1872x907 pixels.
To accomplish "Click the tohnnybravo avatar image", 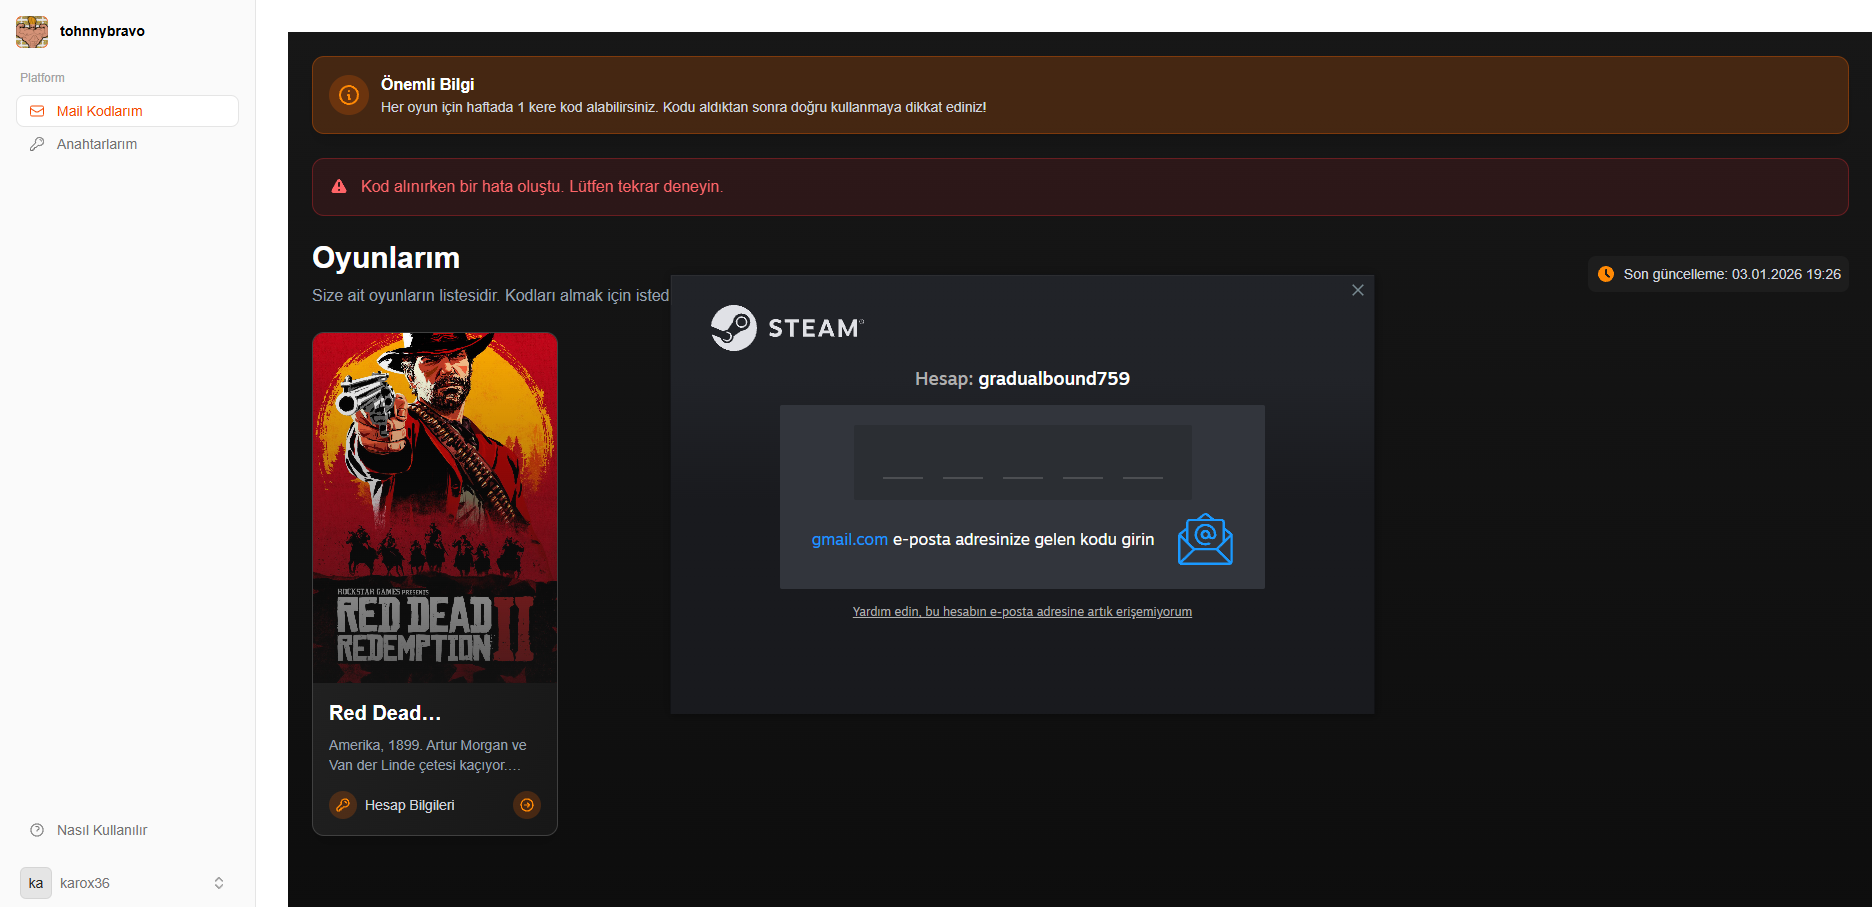I will (32, 31).
